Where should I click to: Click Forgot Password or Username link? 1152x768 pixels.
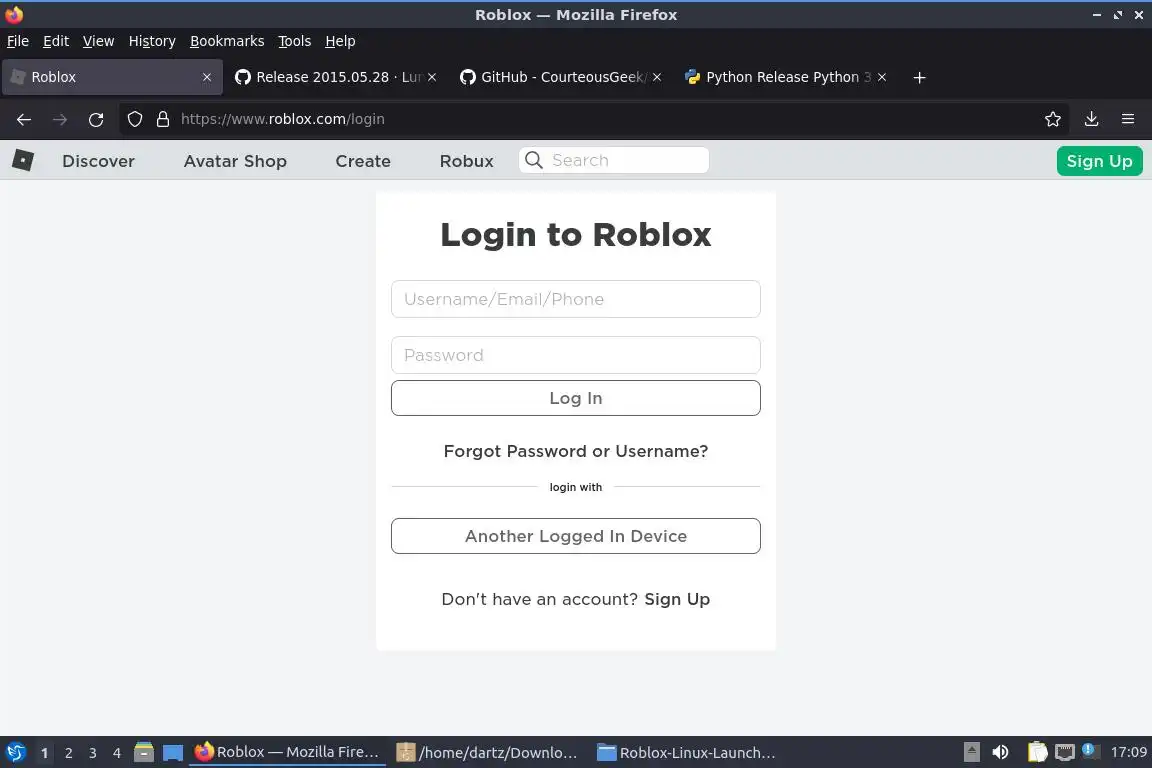576,451
